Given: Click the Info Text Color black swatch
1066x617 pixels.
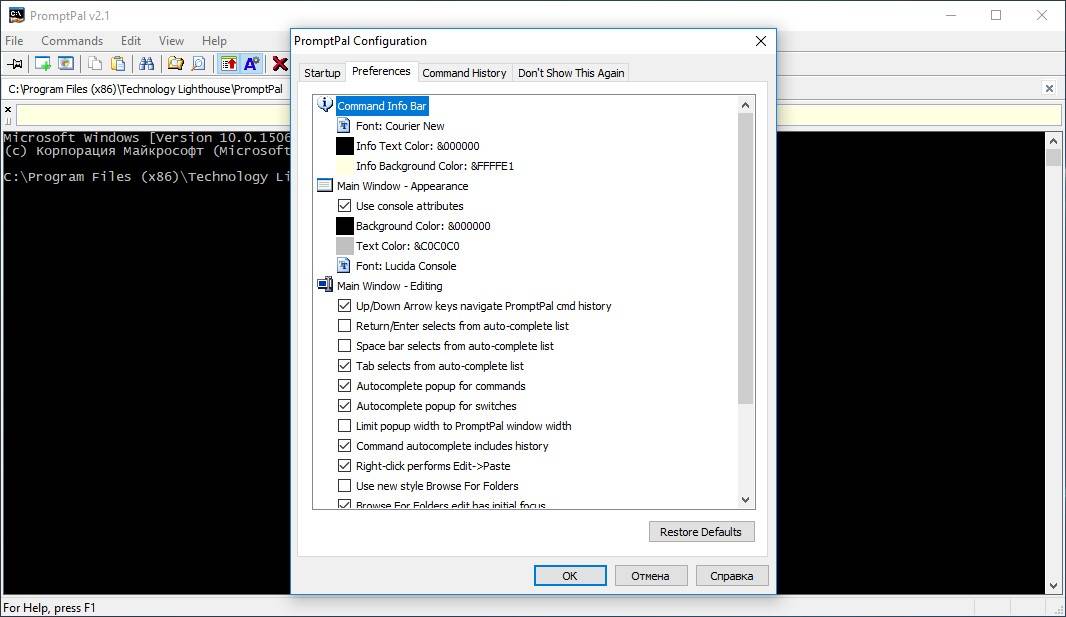Looking at the screenshot, I should coord(345,145).
